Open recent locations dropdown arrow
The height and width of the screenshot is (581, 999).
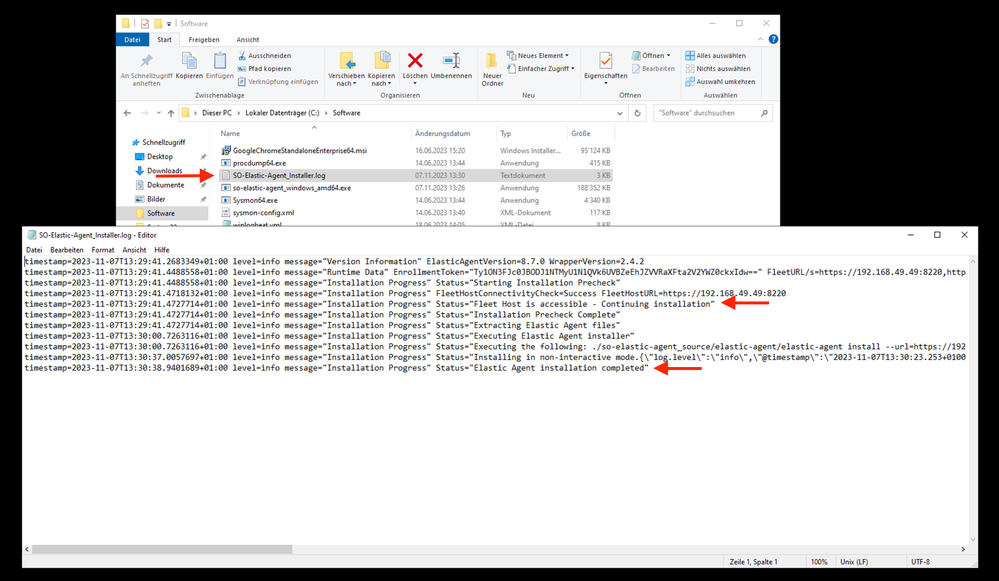[159, 113]
